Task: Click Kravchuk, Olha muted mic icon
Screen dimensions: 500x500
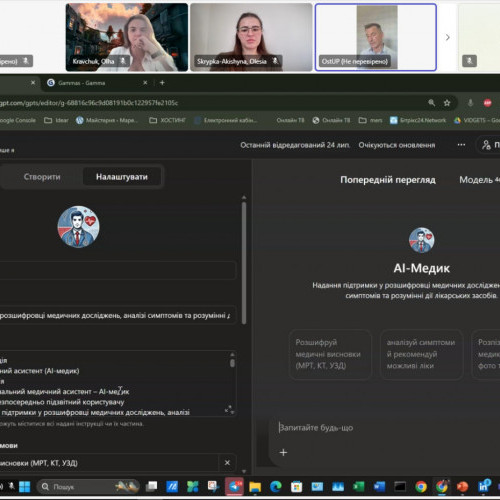Action: coord(123,61)
